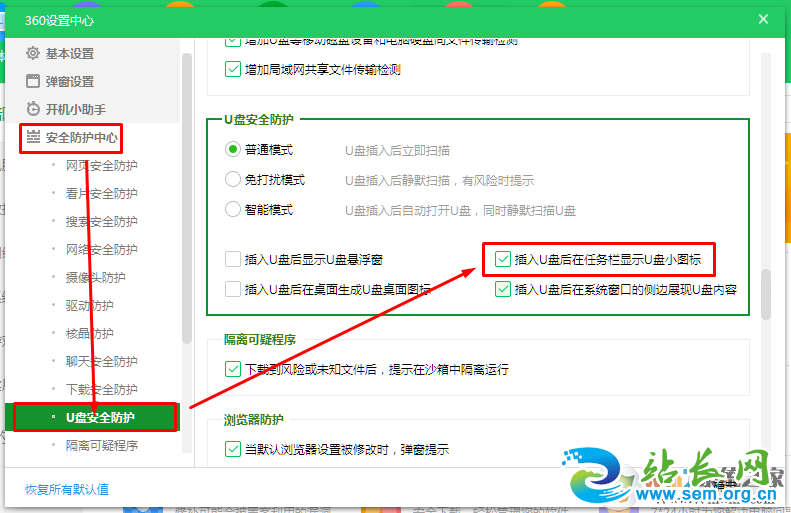Go to 下载安全防护 in sidebar
This screenshot has width=791, height=513.
point(101,389)
